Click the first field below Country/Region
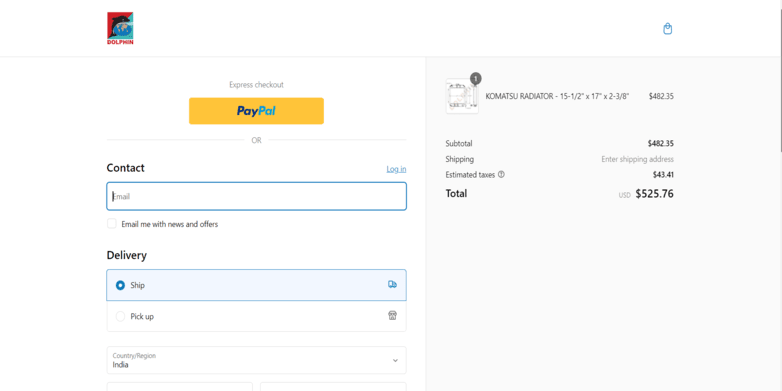Image resolution: width=782 pixels, height=391 pixels. click(x=180, y=387)
